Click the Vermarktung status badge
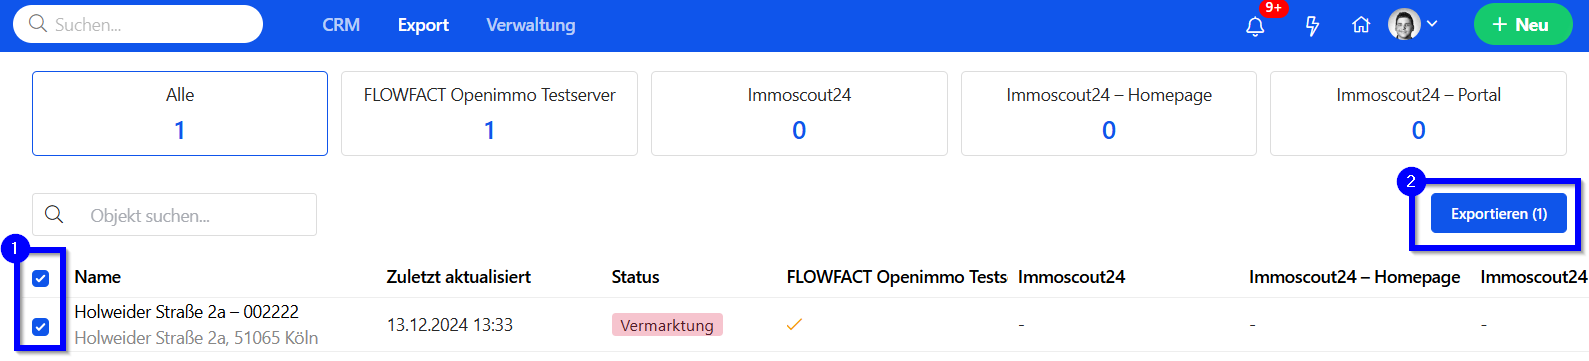The width and height of the screenshot is (1589, 361). (667, 325)
